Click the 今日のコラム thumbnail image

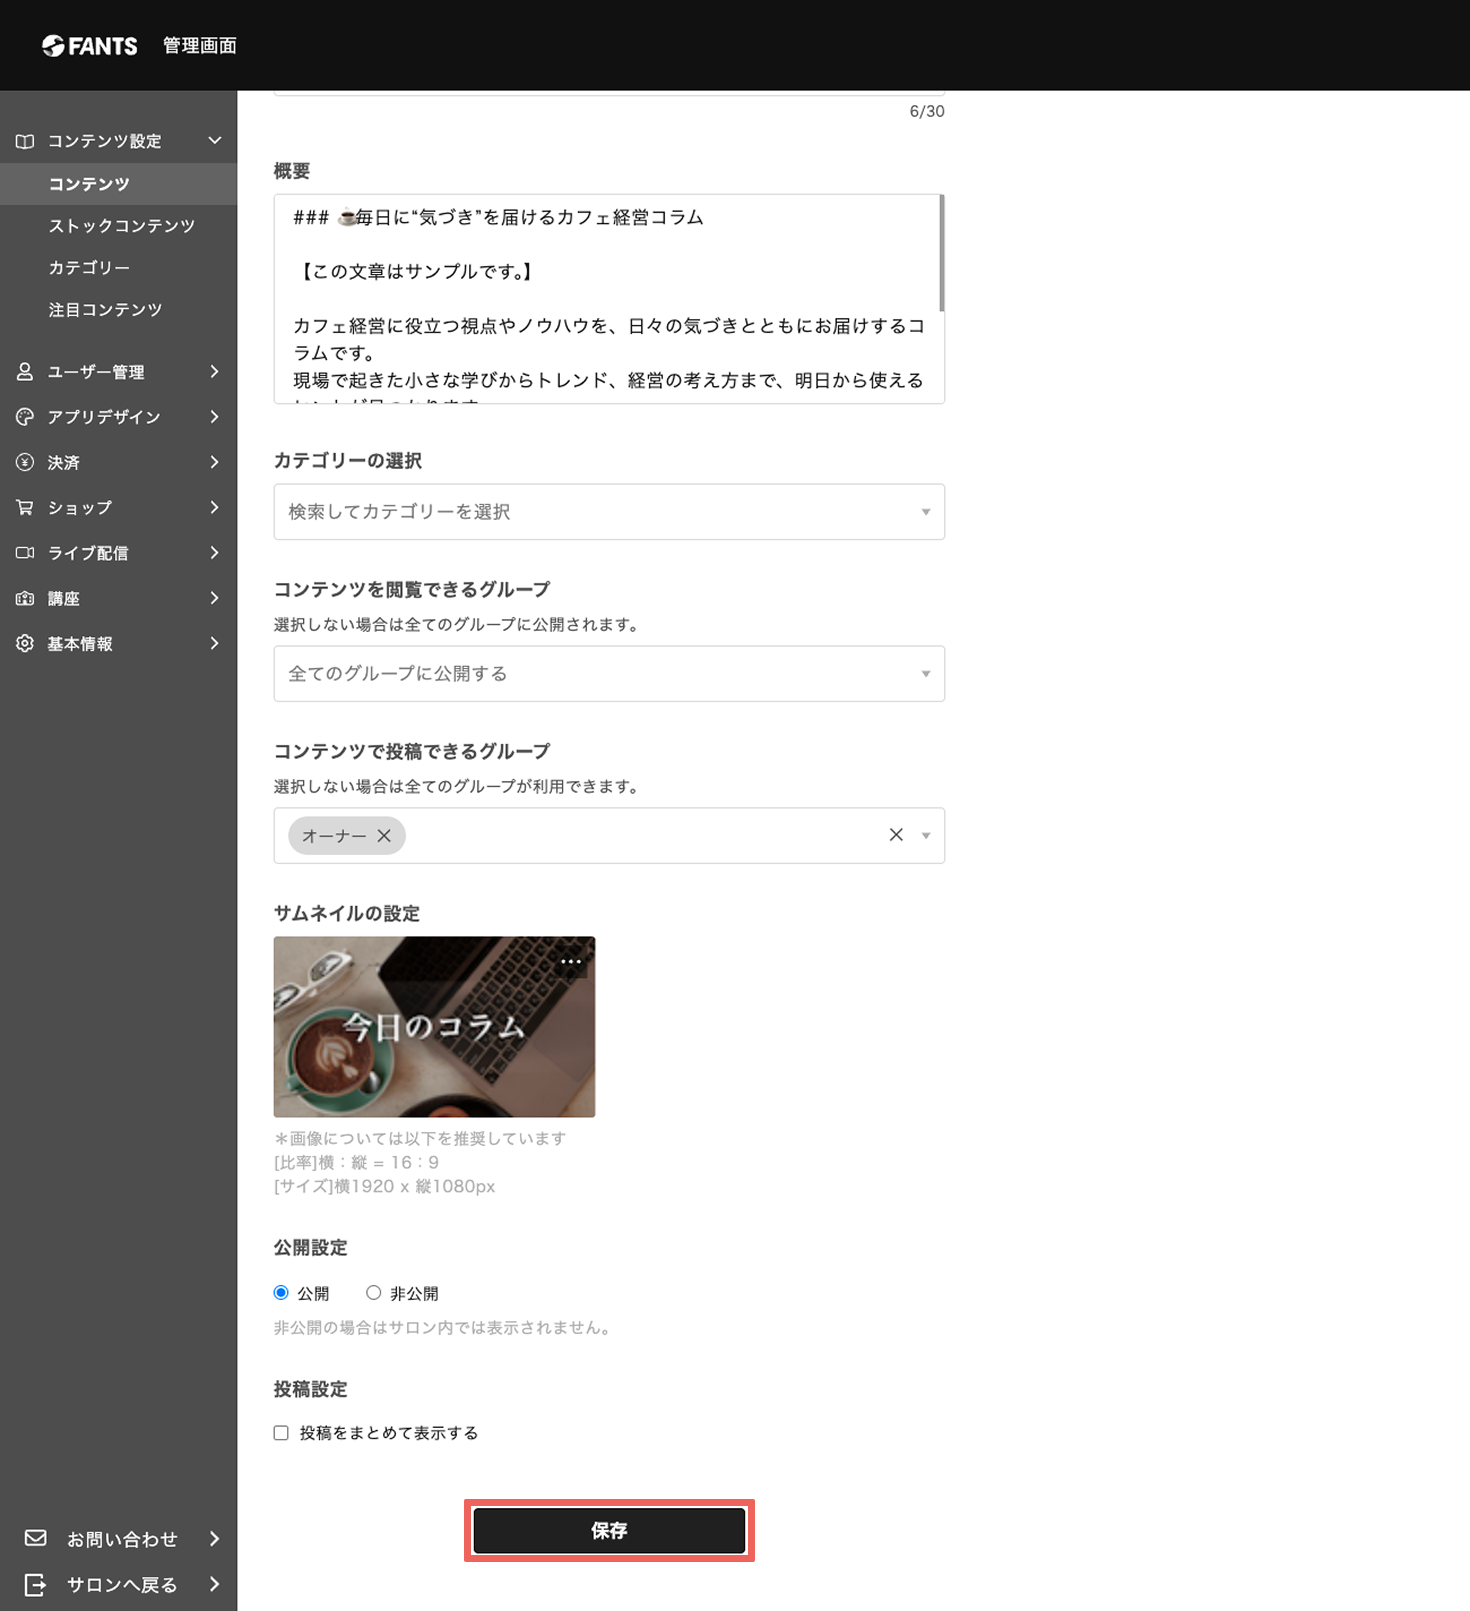coord(434,1027)
